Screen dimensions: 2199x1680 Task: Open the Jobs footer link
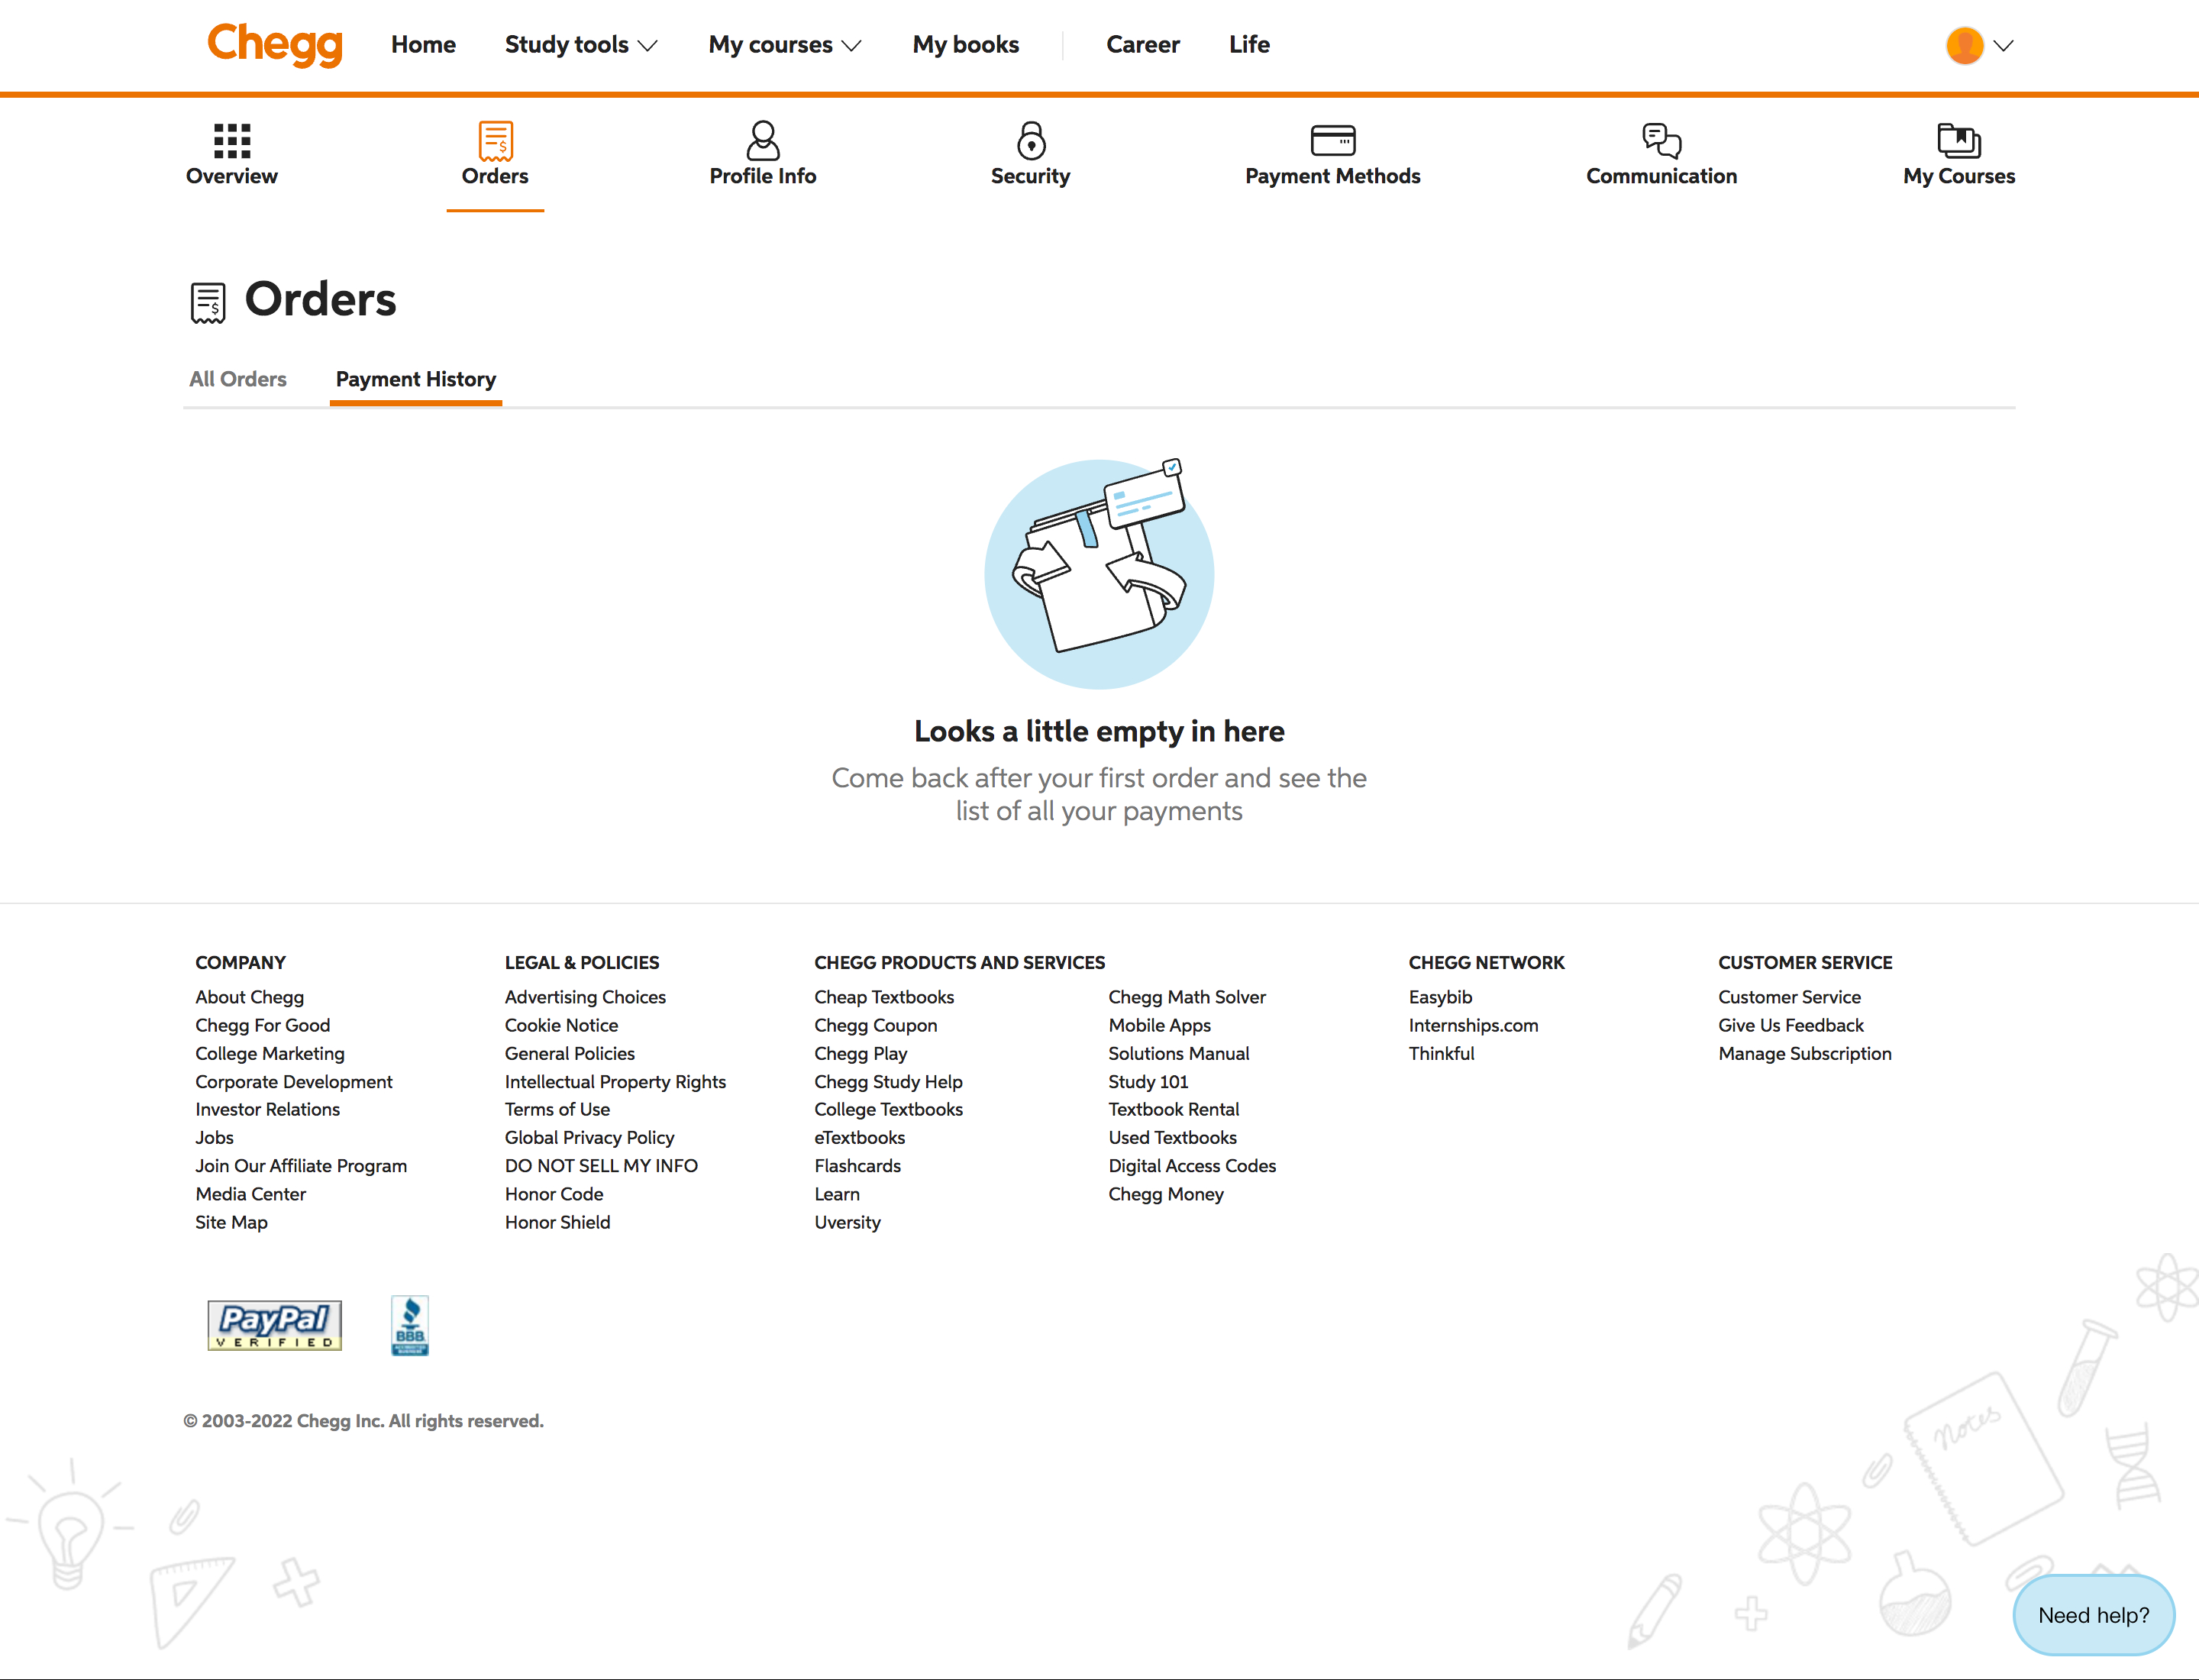(215, 1137)
